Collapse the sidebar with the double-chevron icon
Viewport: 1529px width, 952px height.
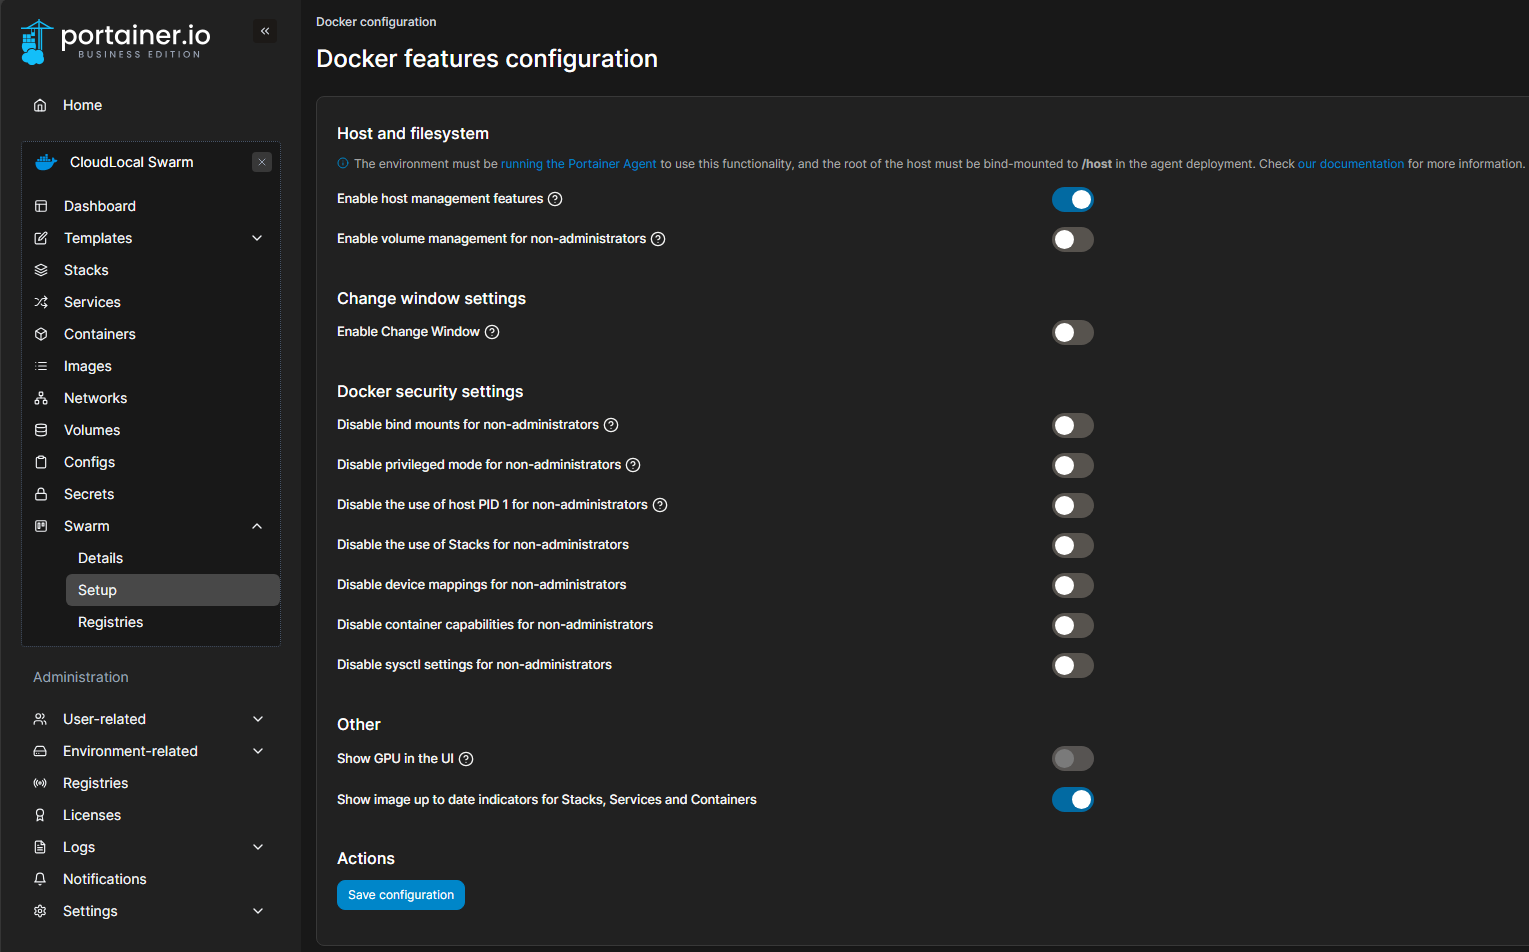(x=265, y=32)
